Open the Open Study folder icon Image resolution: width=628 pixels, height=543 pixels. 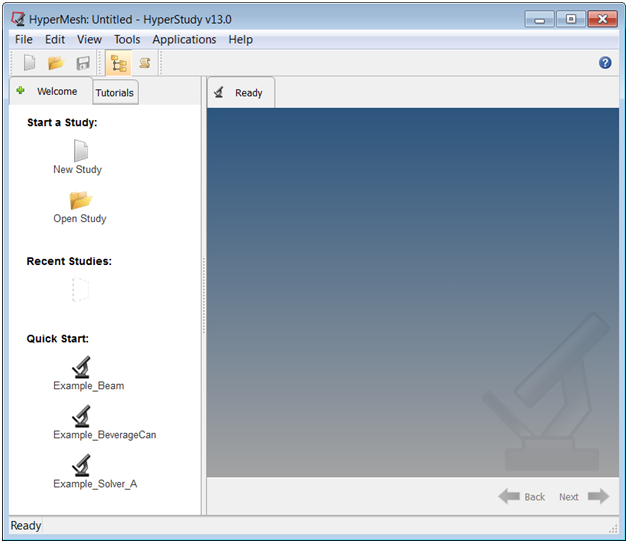[80, 201]
